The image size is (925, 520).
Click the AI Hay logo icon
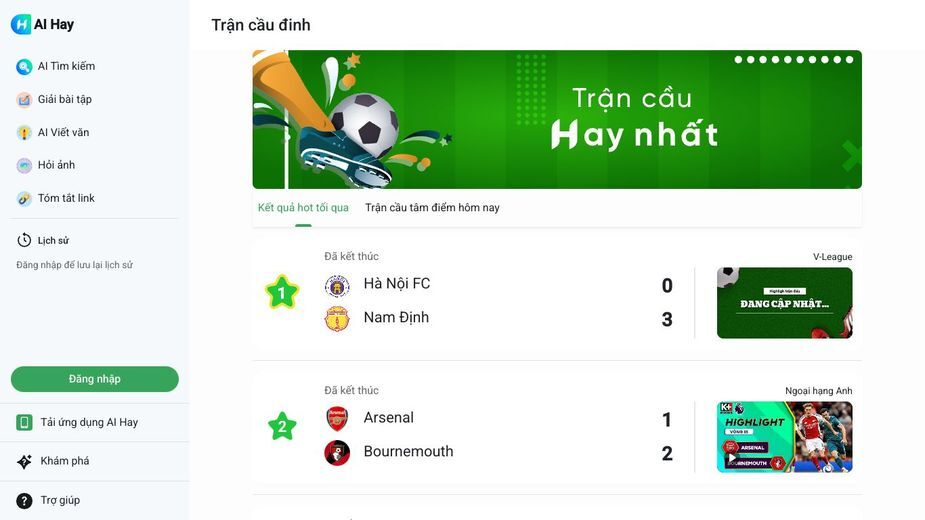(x=21, y=24)
